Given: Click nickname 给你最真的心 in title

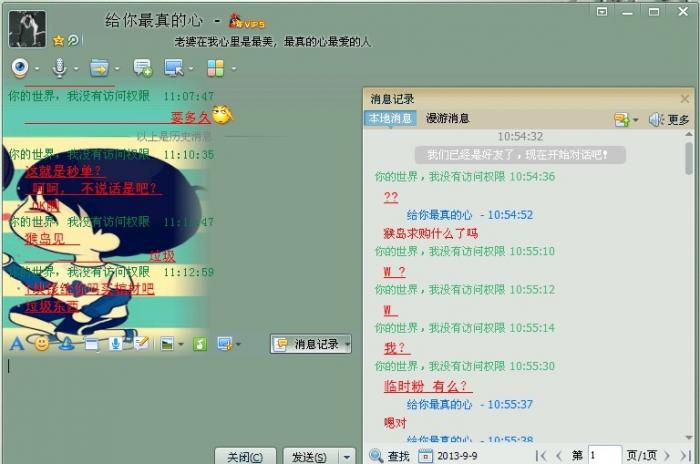Looking at the screenshot, I should pyautogui.click(x=154, y=21).
